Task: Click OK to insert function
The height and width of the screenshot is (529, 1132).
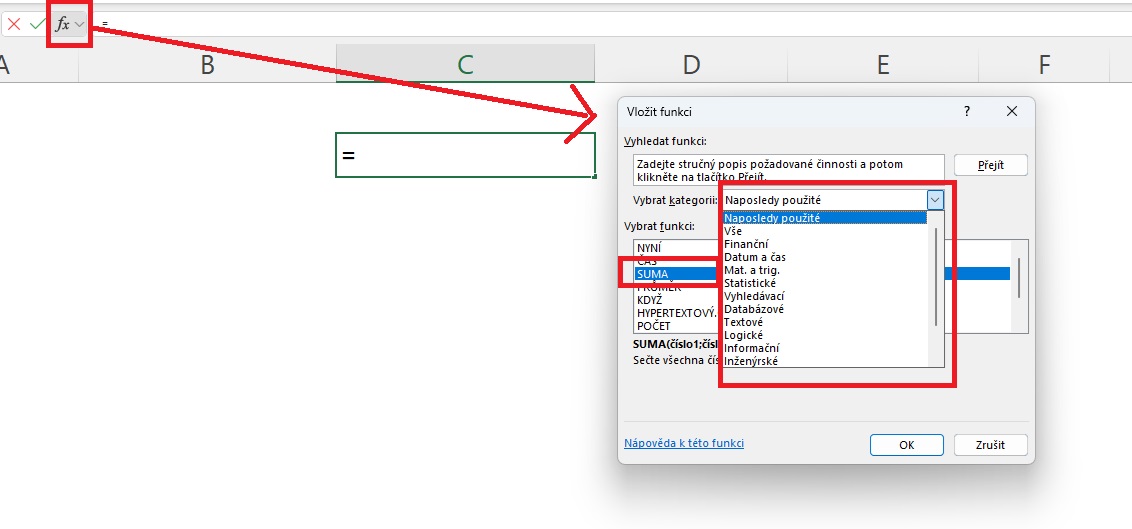Action: pyautogui.click(x=906, y=445)
